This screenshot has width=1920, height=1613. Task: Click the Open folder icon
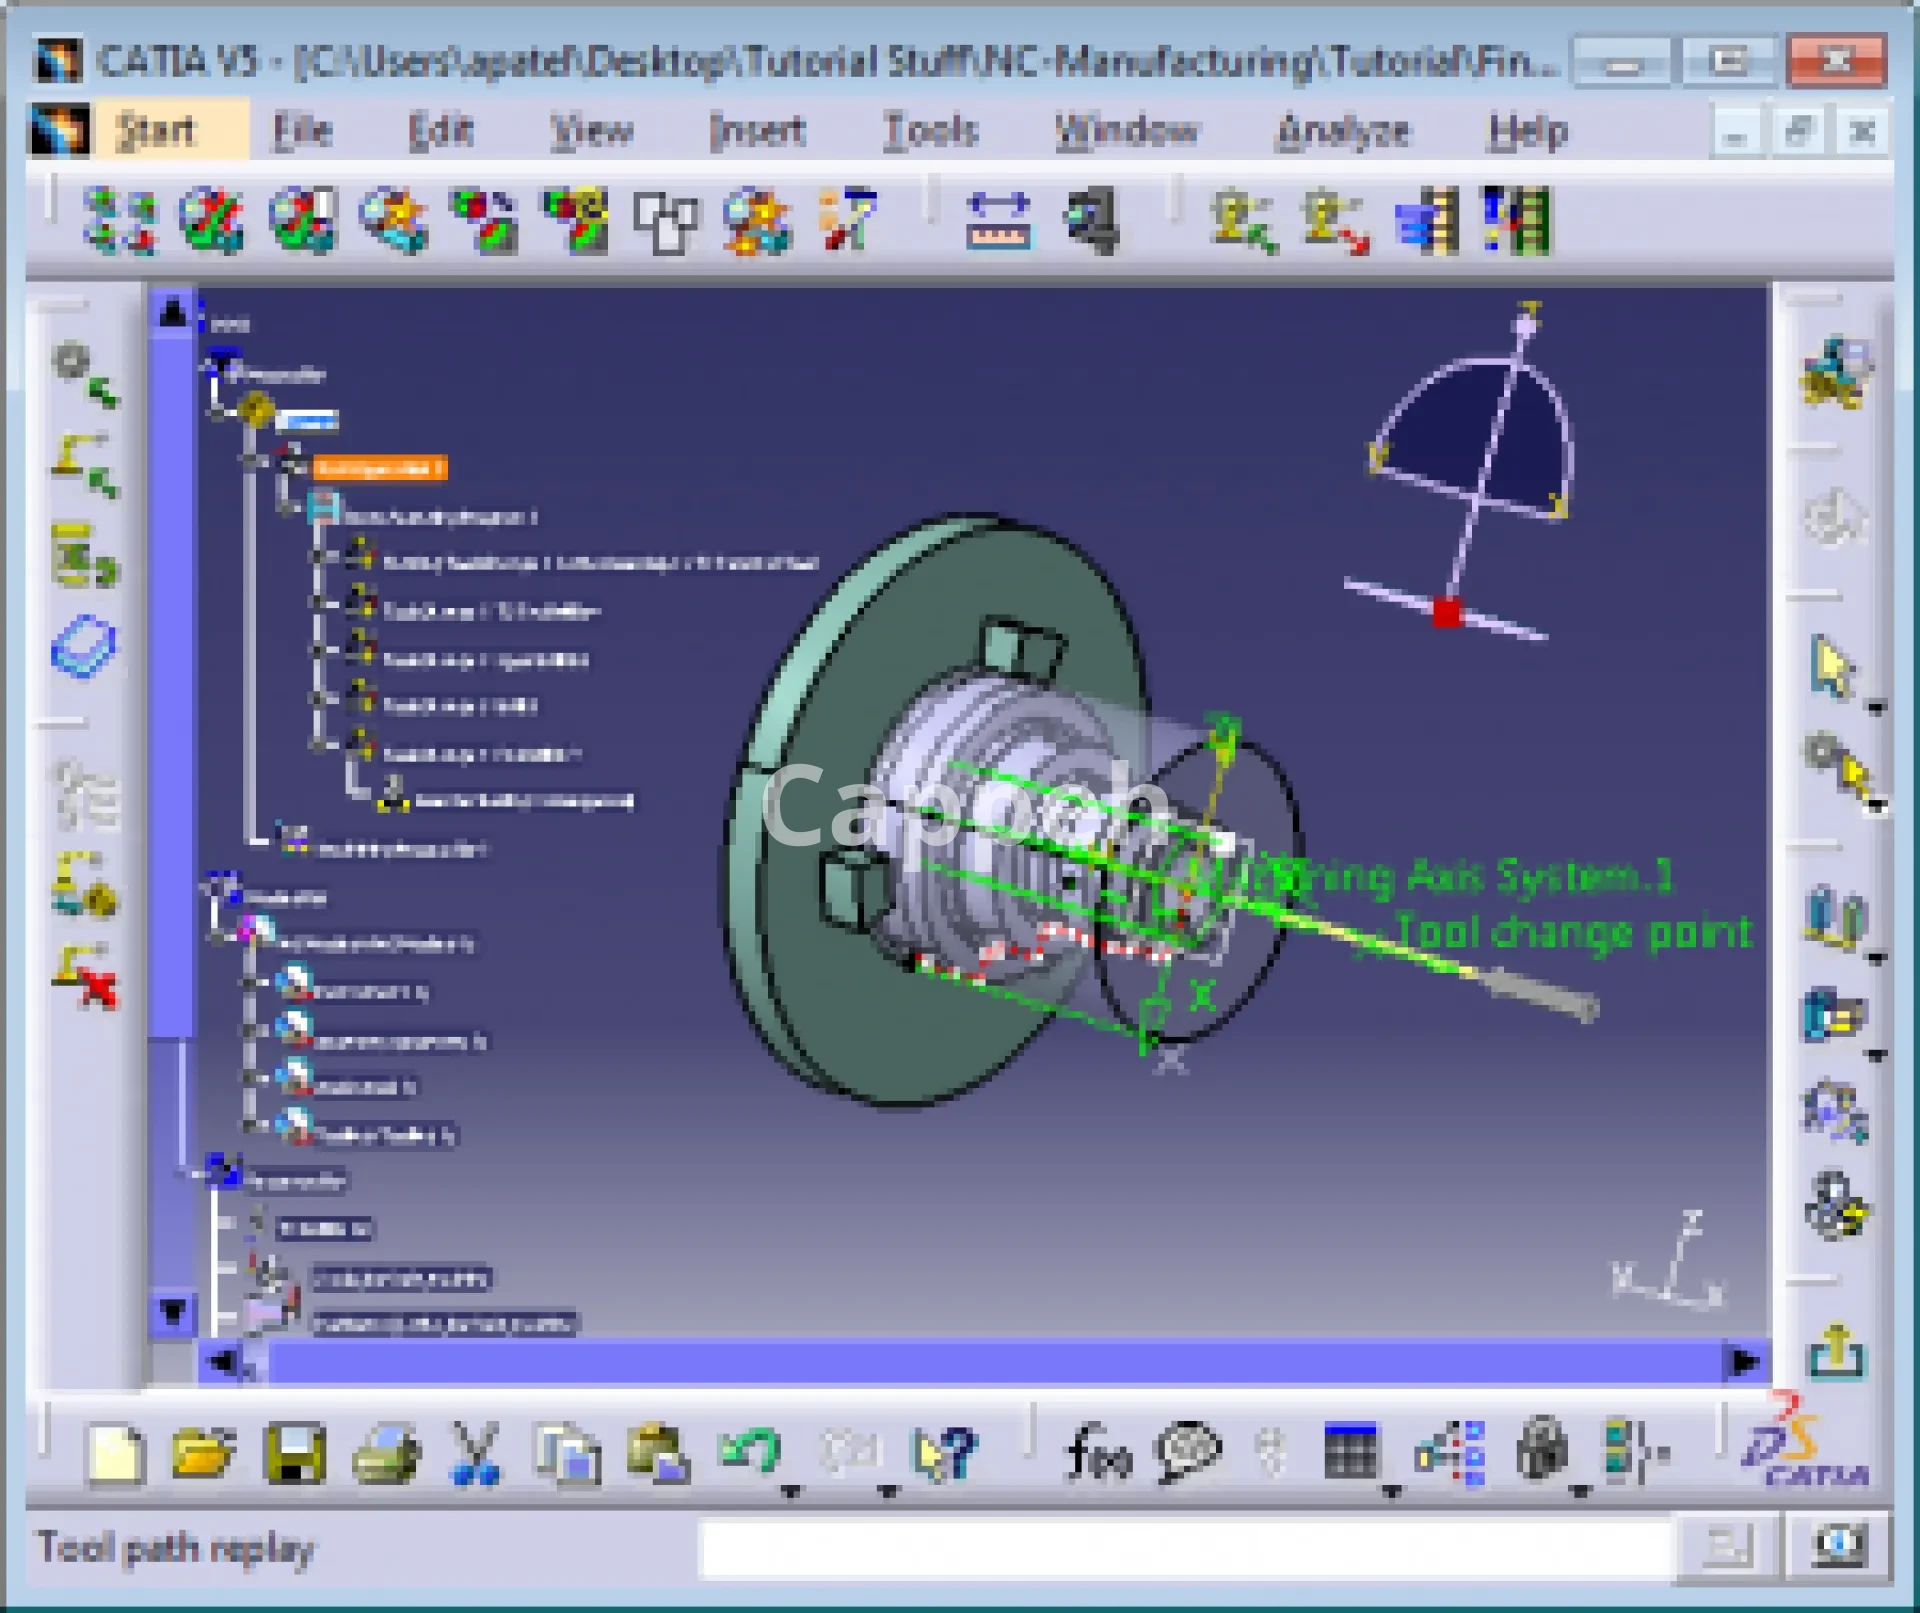(203, 1453)
